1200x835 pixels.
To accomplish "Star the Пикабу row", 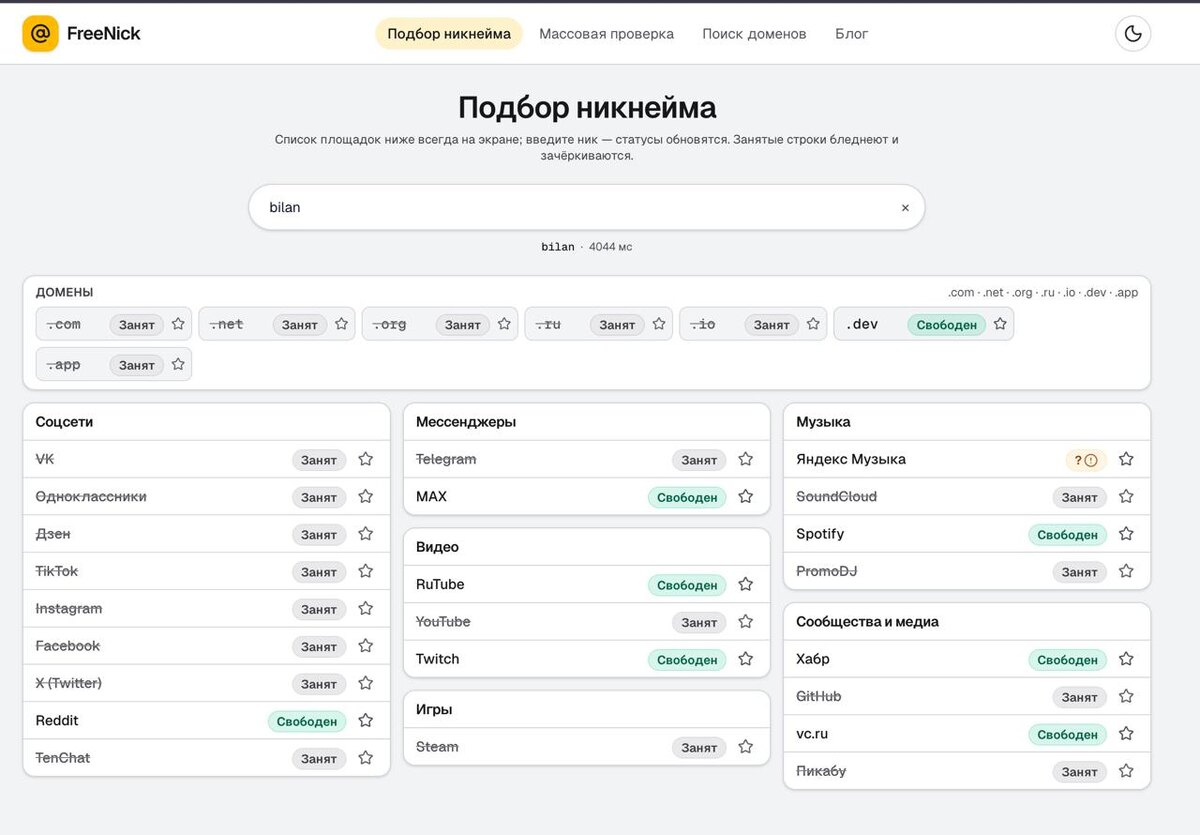I will [1126, 771].
